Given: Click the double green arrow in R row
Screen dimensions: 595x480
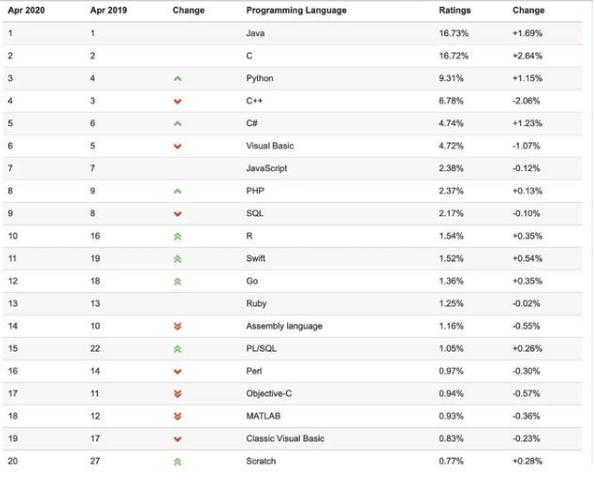Looking at the screenshot, I should click(x=178, y=236).
